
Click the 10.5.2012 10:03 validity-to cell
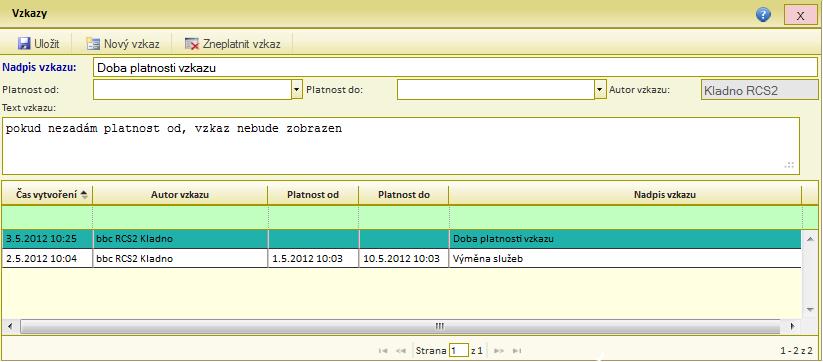[404, 259]
